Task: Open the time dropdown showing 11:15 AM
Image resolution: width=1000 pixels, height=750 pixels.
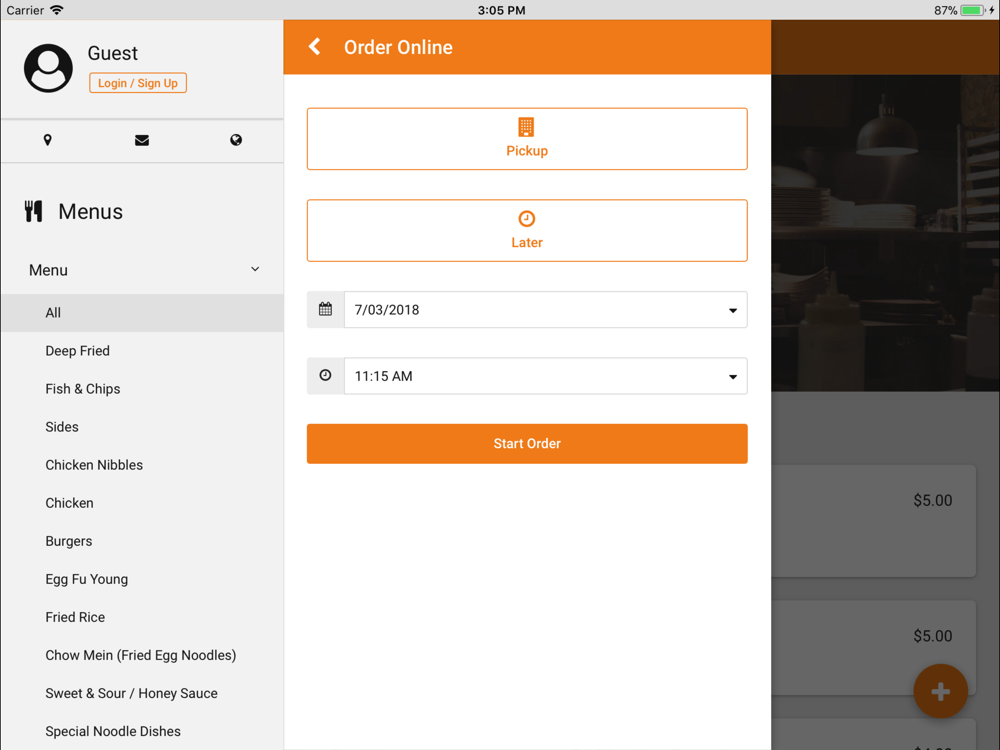Action: (x=545, y=376)
